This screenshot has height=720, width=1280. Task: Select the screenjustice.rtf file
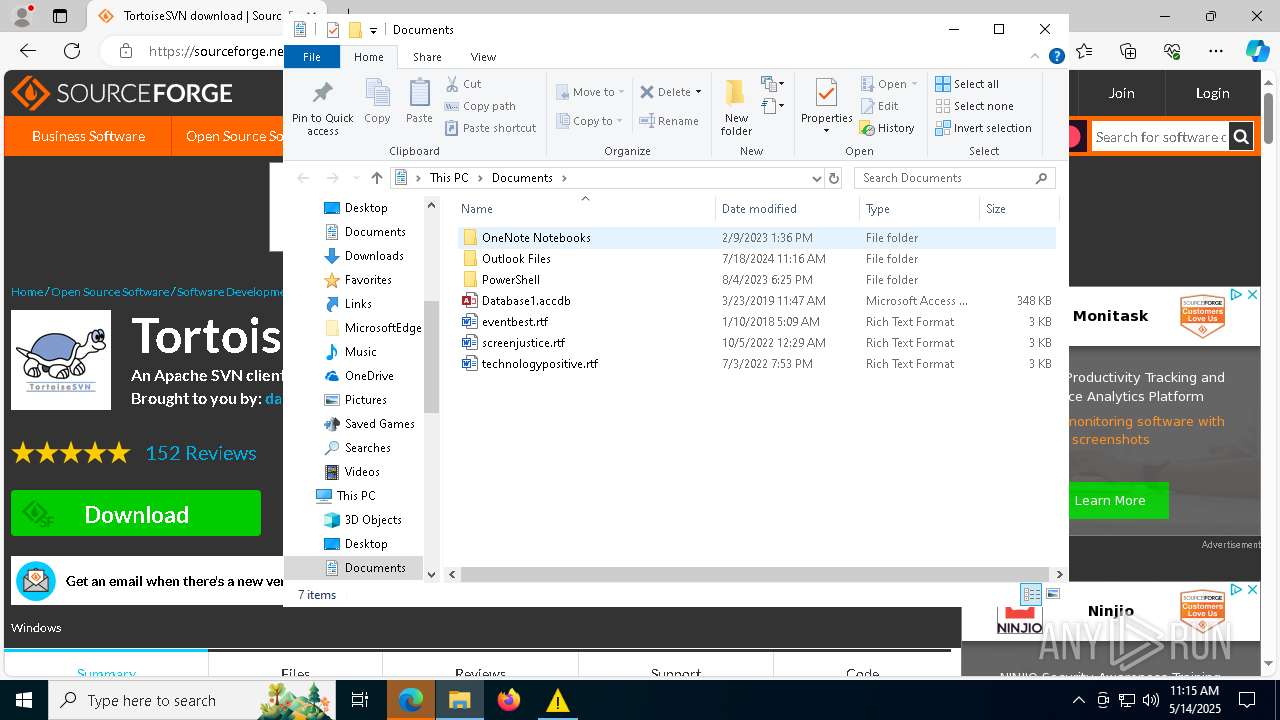coord(523,343)
